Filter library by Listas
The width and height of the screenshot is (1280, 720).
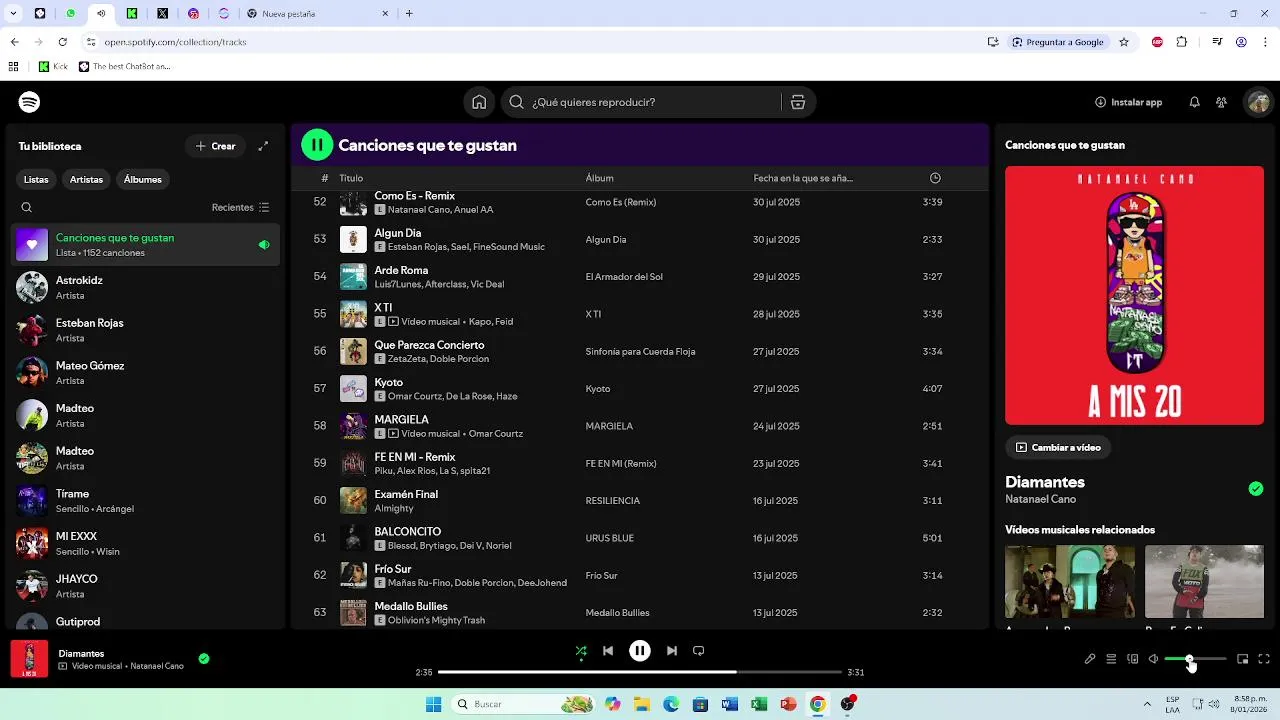coord(36,179)
